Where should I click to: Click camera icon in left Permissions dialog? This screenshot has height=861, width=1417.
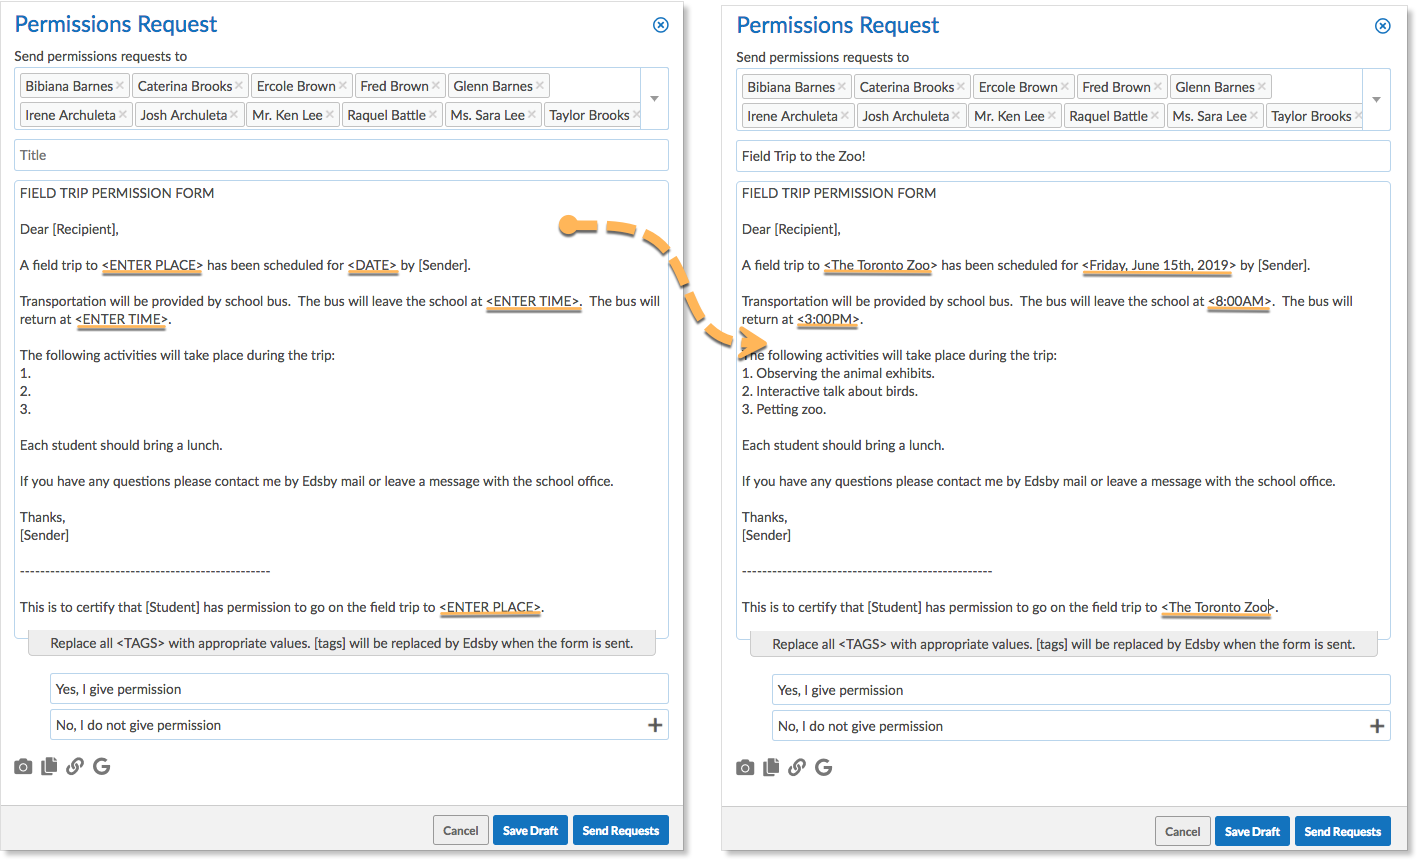pyautogui.click(x=23, y=767)
